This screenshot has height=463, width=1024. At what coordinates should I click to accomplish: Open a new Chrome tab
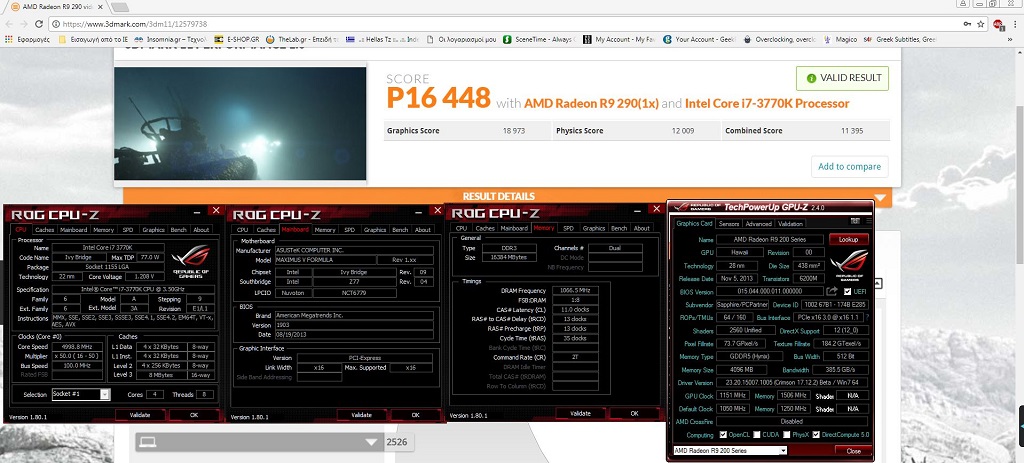point(120,7)
